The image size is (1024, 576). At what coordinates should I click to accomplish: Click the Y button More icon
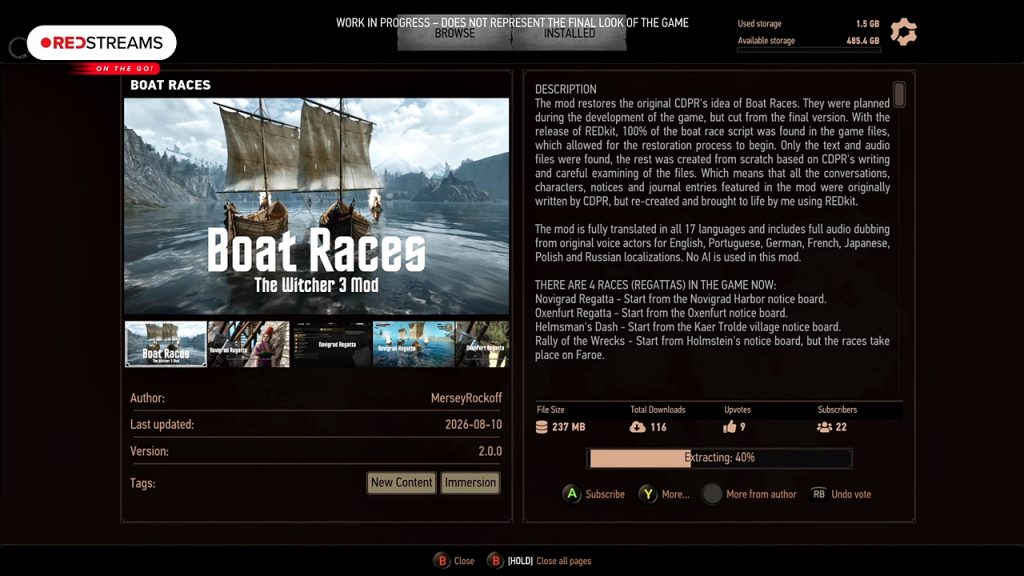(647, 494)
